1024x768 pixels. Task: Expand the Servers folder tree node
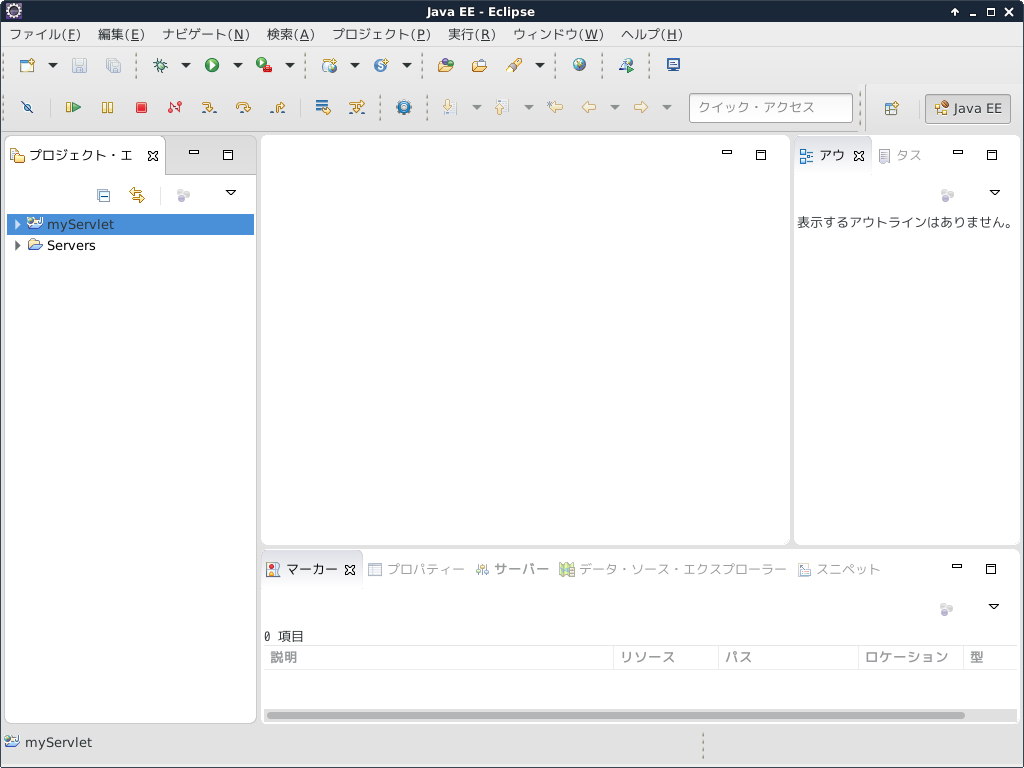tap(18, 246)
